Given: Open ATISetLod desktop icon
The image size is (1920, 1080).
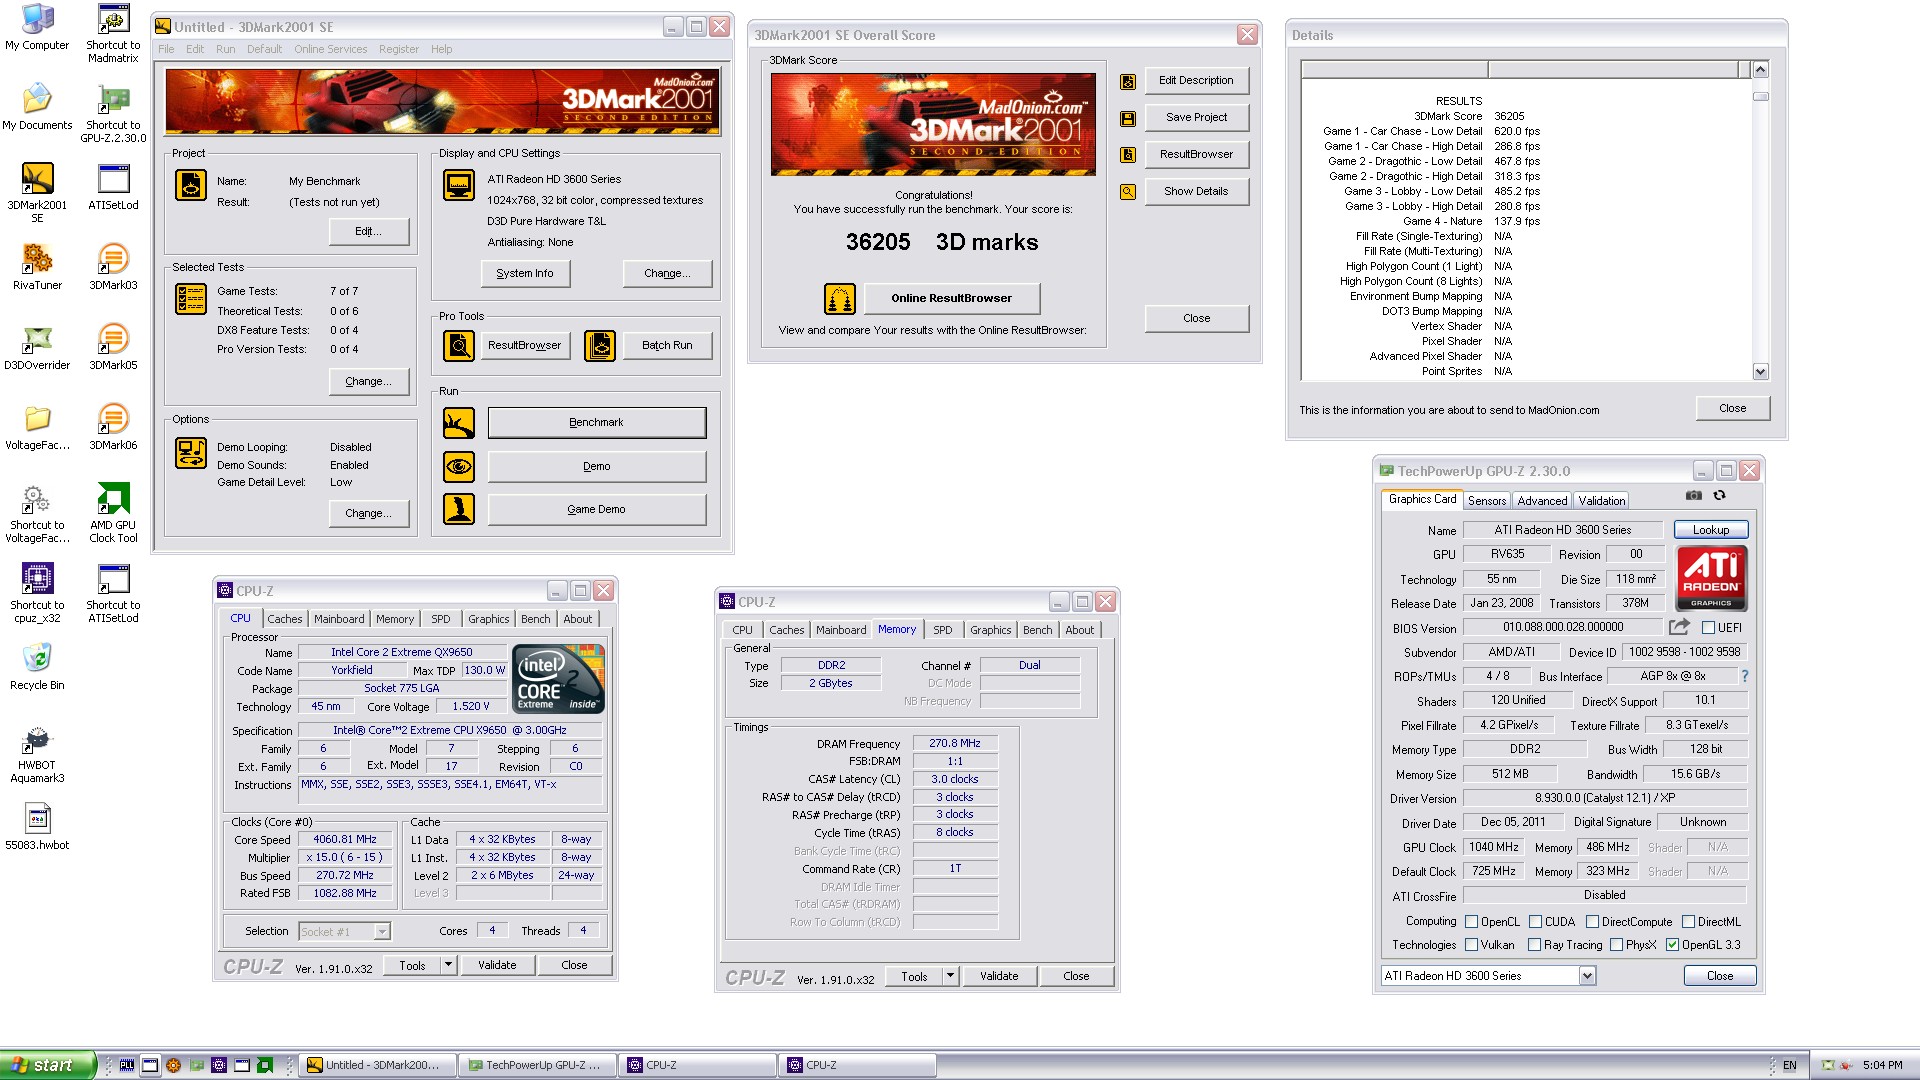Looking at the screenshot, I should click(x=113, y=187).
